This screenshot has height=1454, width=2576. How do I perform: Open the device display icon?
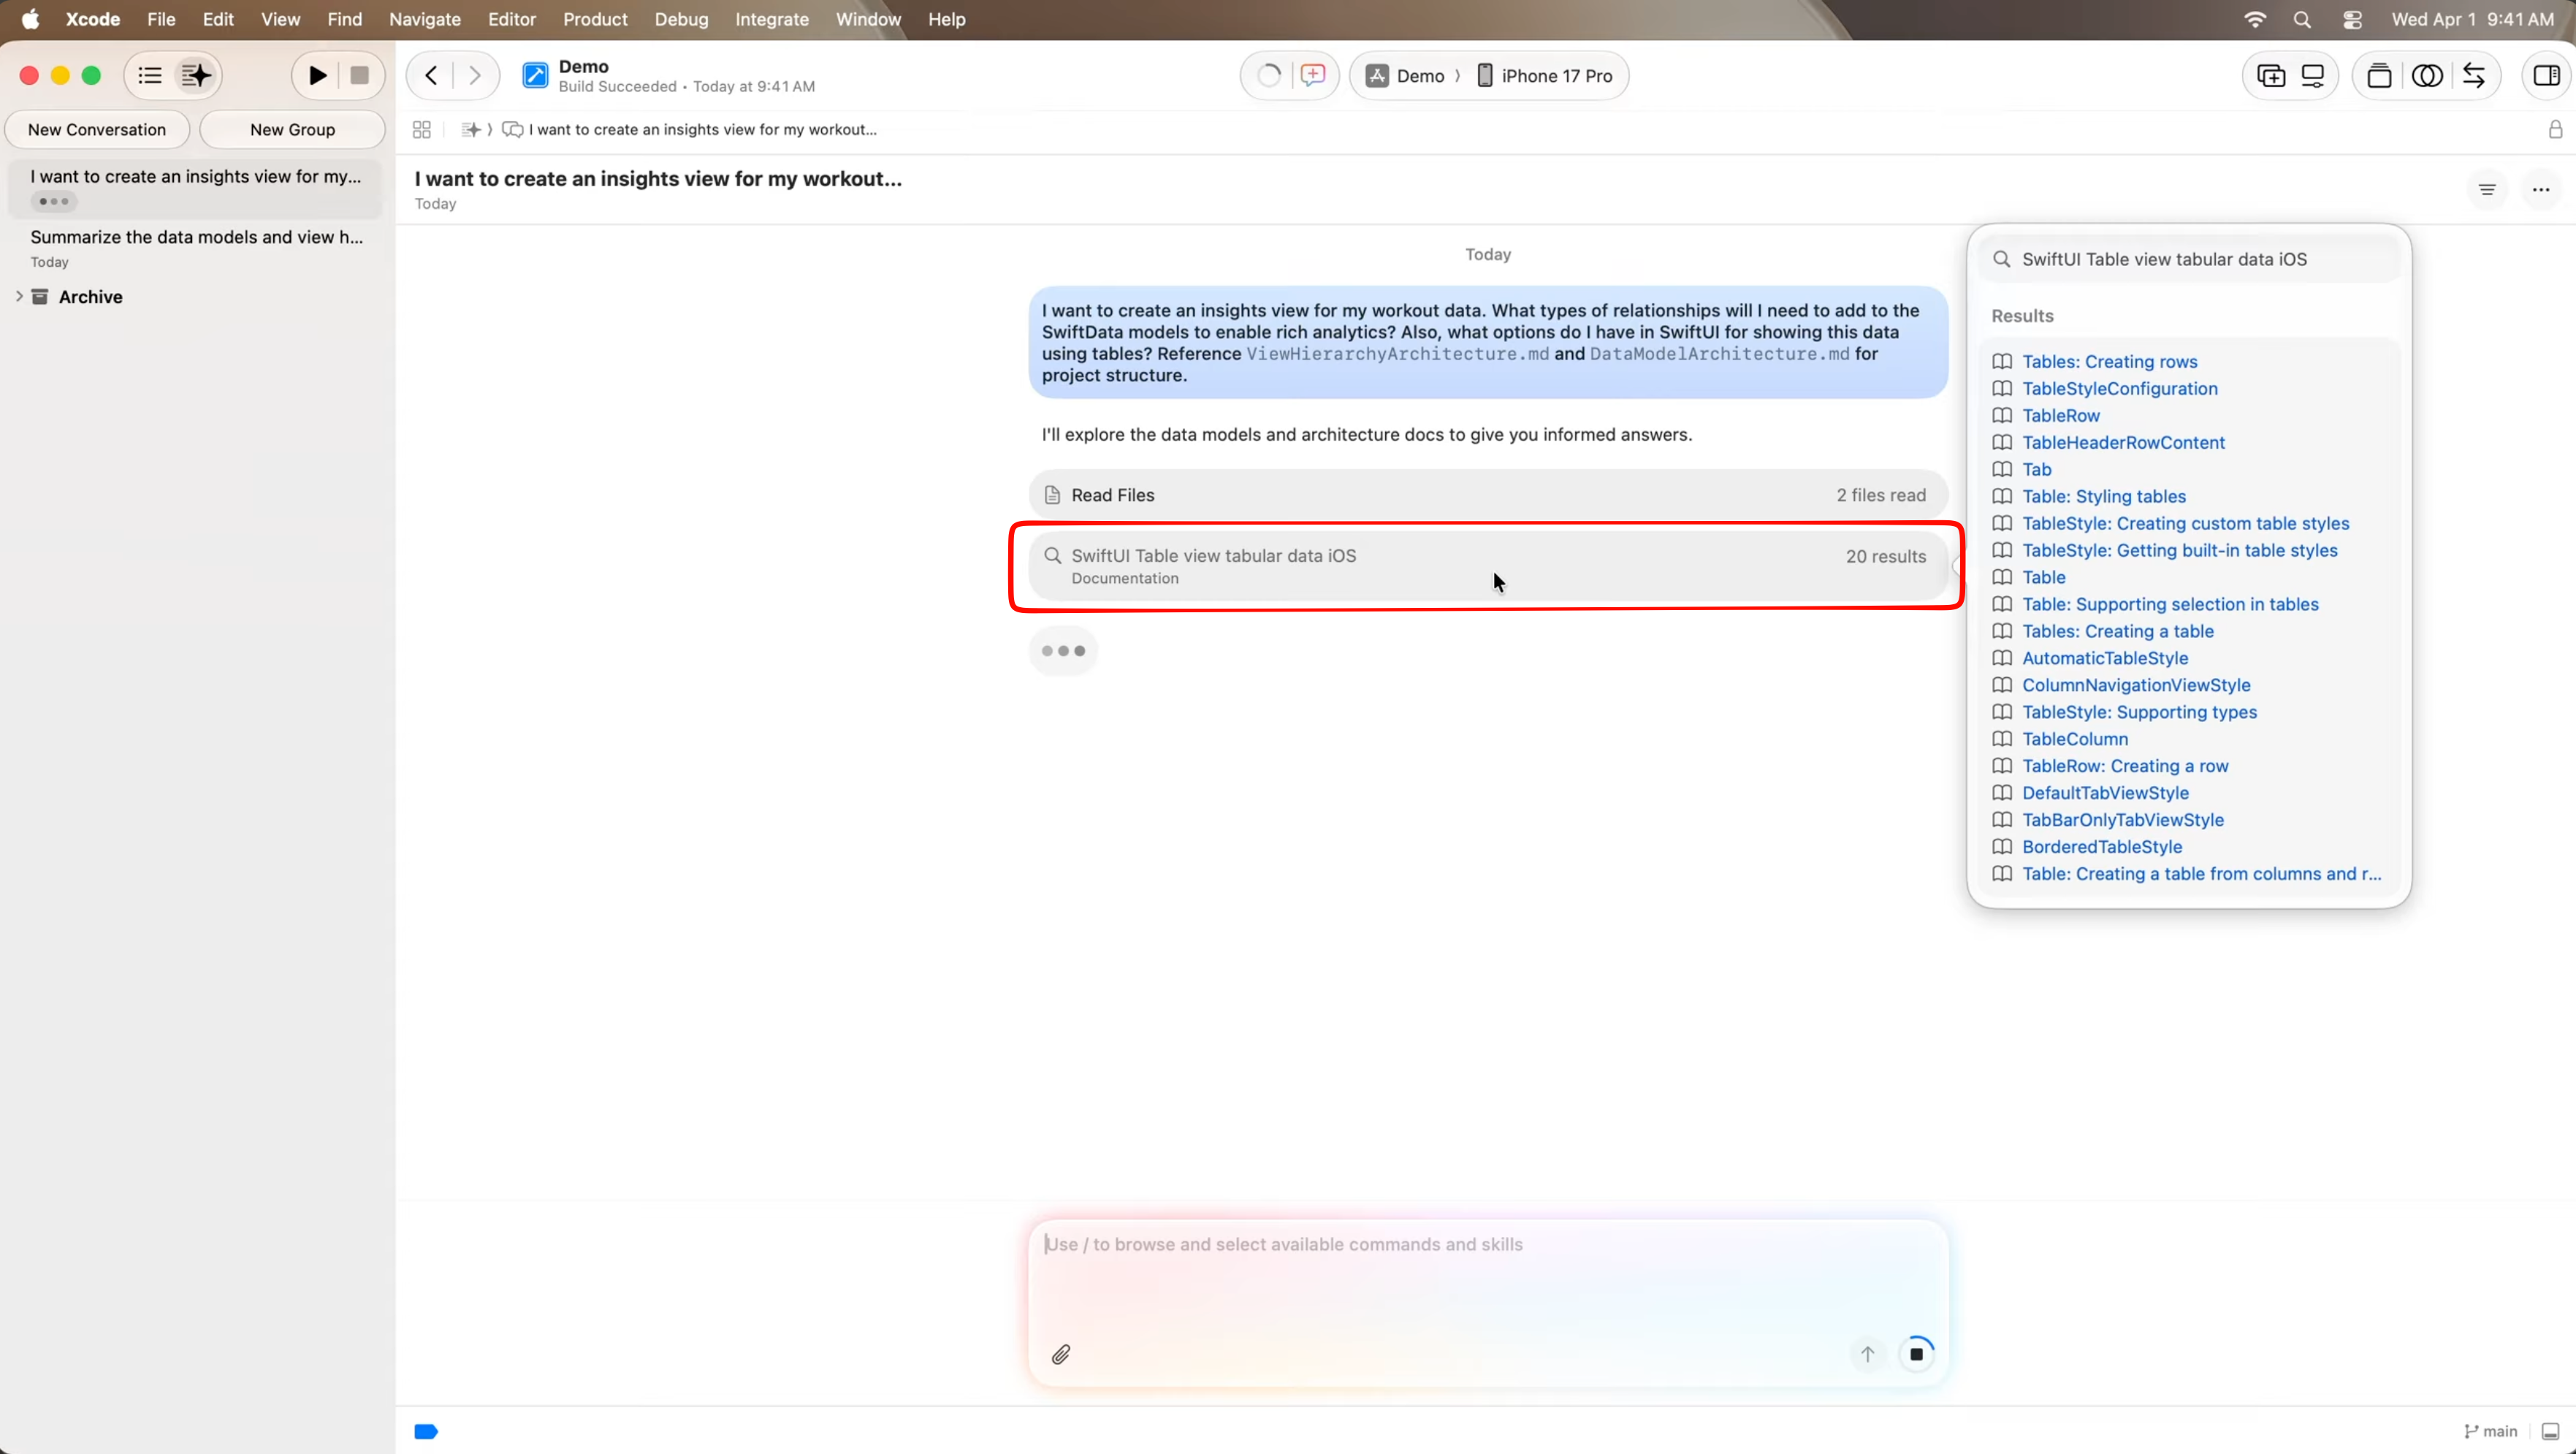(2313, 76)
